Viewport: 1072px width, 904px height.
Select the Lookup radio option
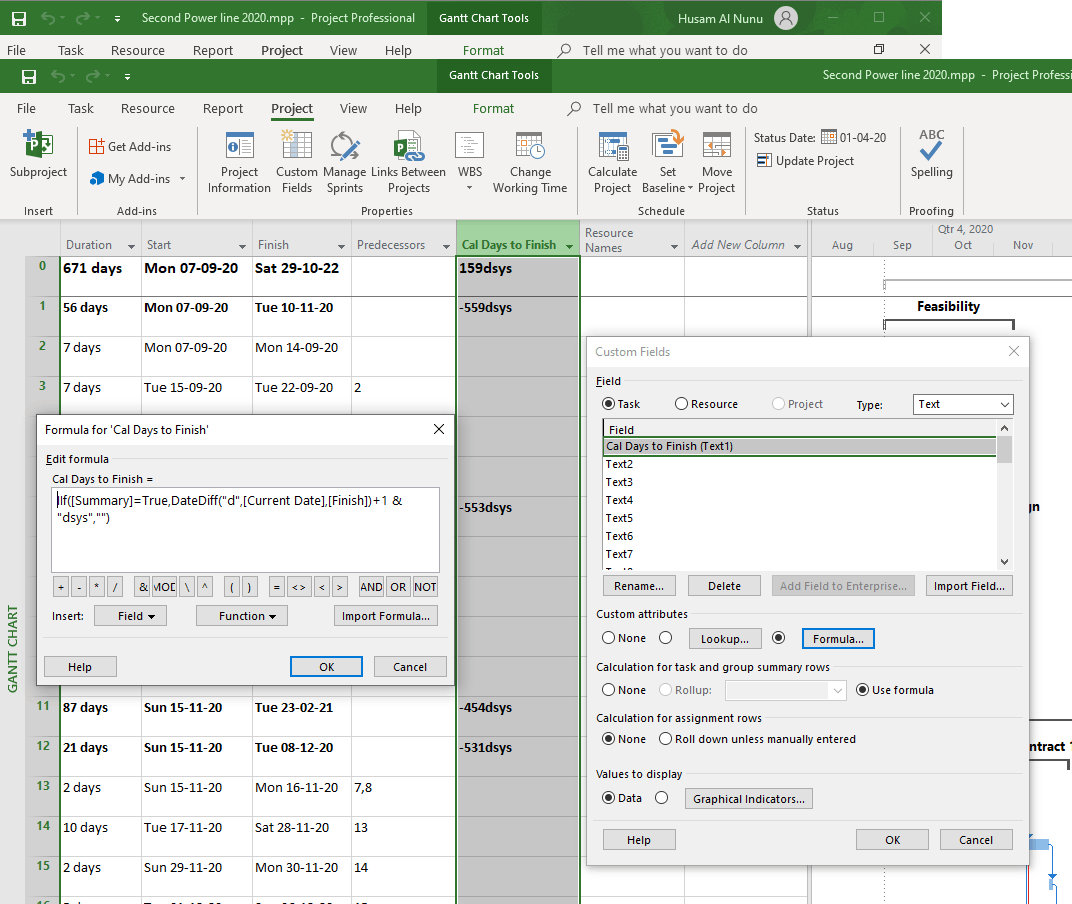click(x=665, y=637)
